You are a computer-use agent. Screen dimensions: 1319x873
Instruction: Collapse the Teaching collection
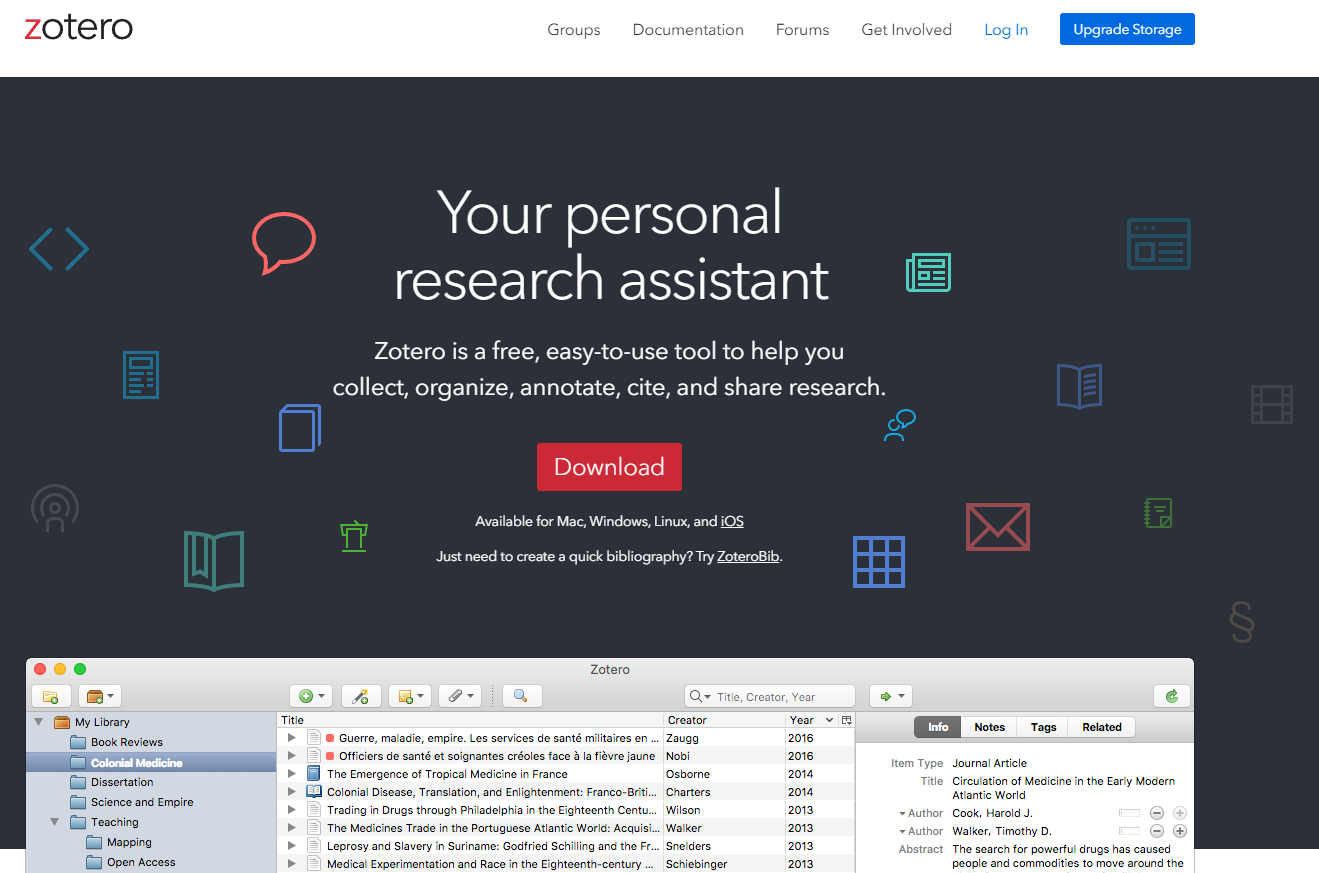point(55,822)
